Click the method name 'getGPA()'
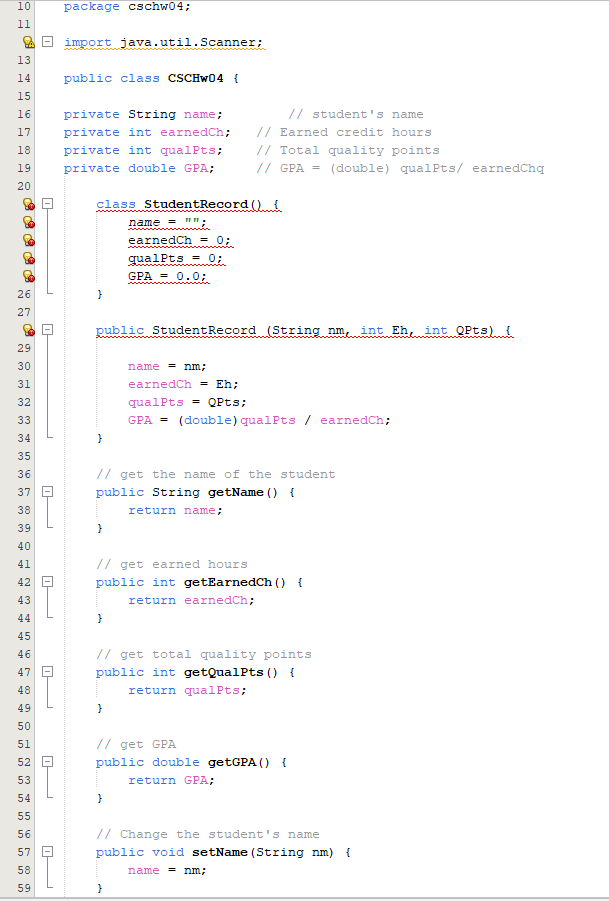 tap(239, 763)
